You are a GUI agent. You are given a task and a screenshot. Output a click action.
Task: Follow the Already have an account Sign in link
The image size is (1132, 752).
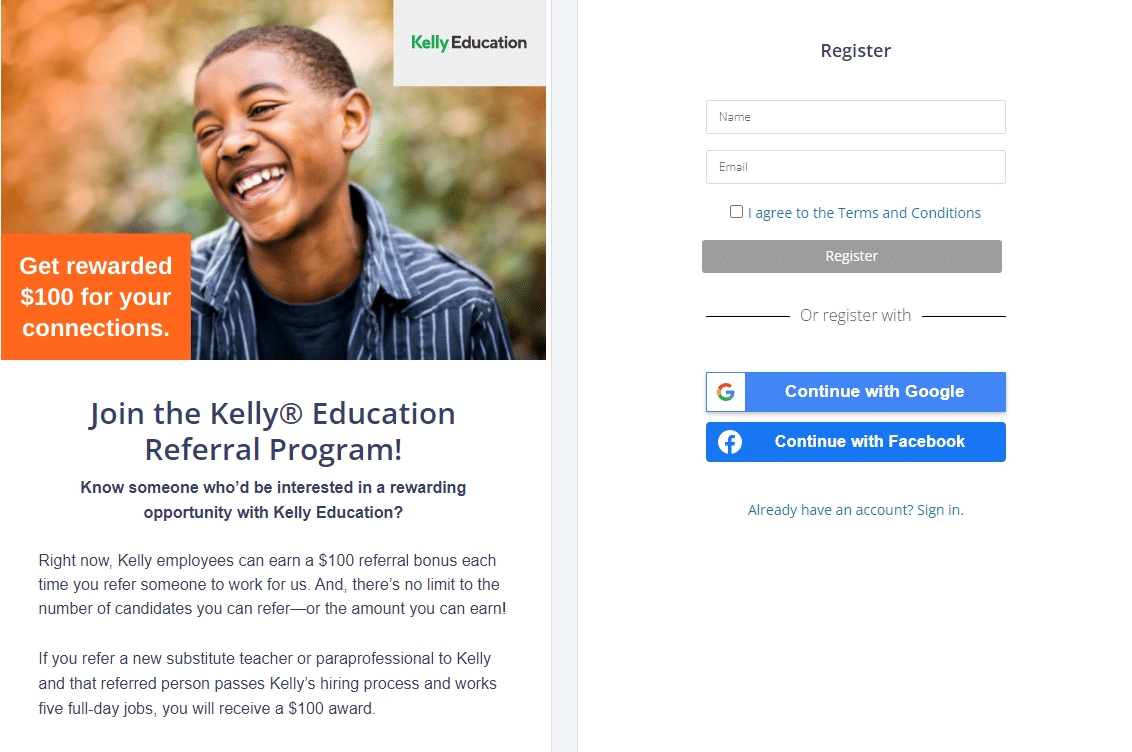click(855, 510)
